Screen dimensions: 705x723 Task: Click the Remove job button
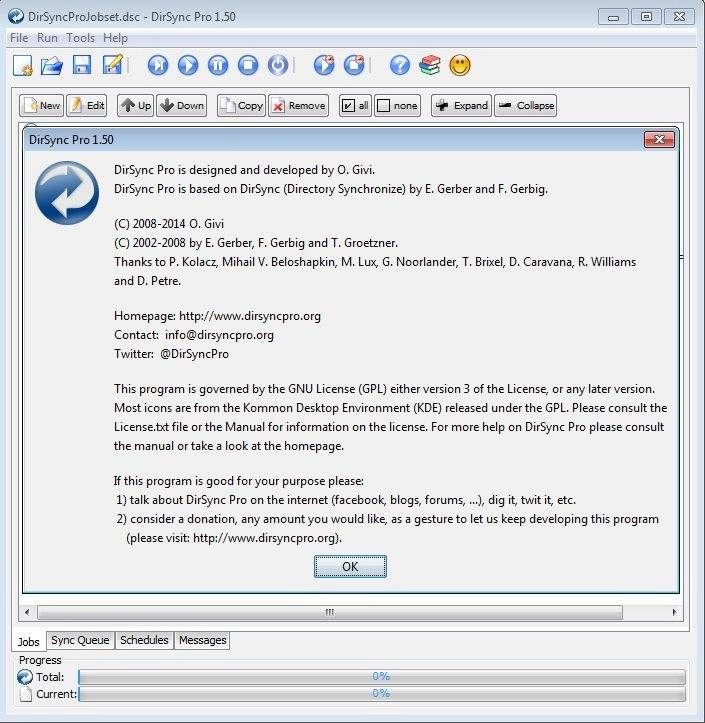pyautogui.click(x=298, y=106)
